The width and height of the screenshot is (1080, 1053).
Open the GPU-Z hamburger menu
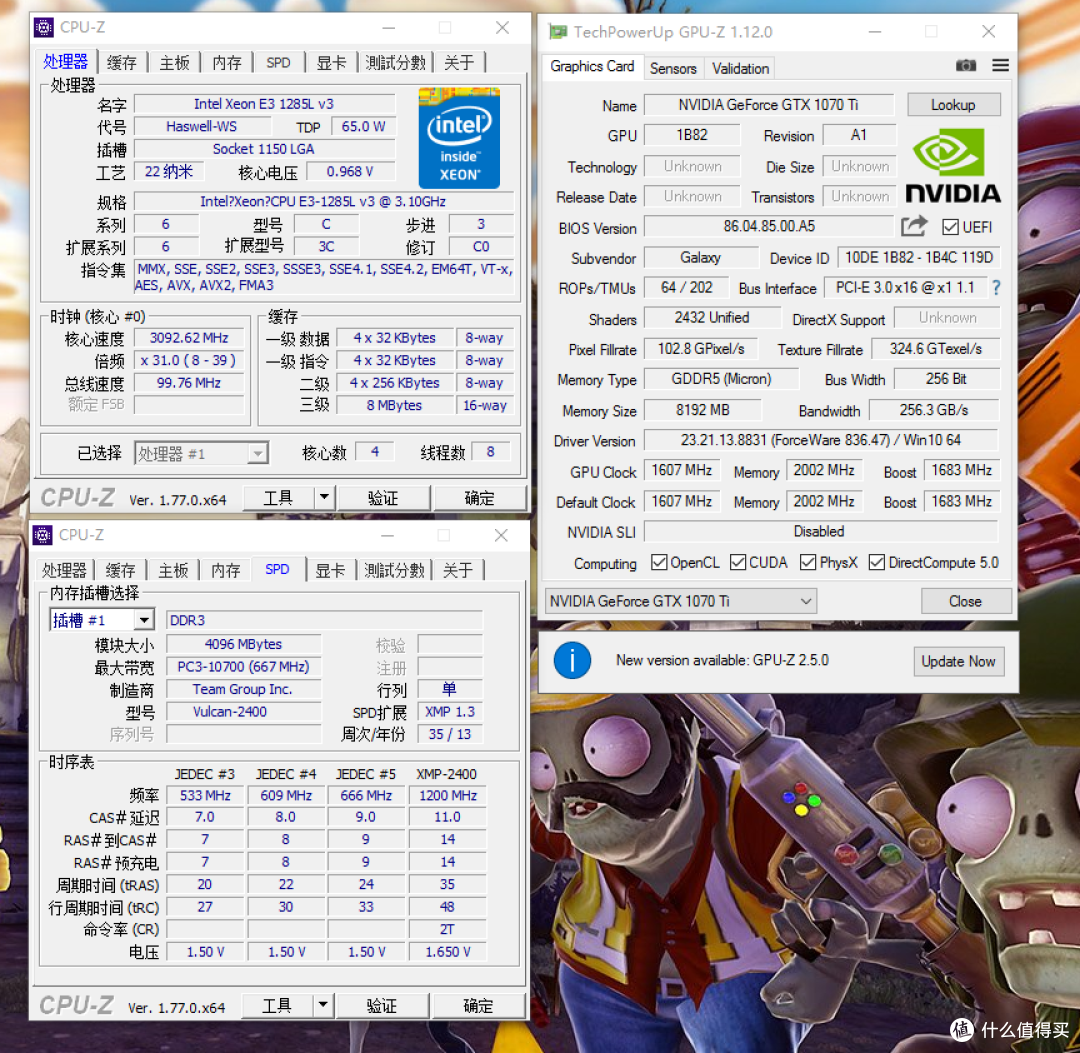click(x=999, y=64)
